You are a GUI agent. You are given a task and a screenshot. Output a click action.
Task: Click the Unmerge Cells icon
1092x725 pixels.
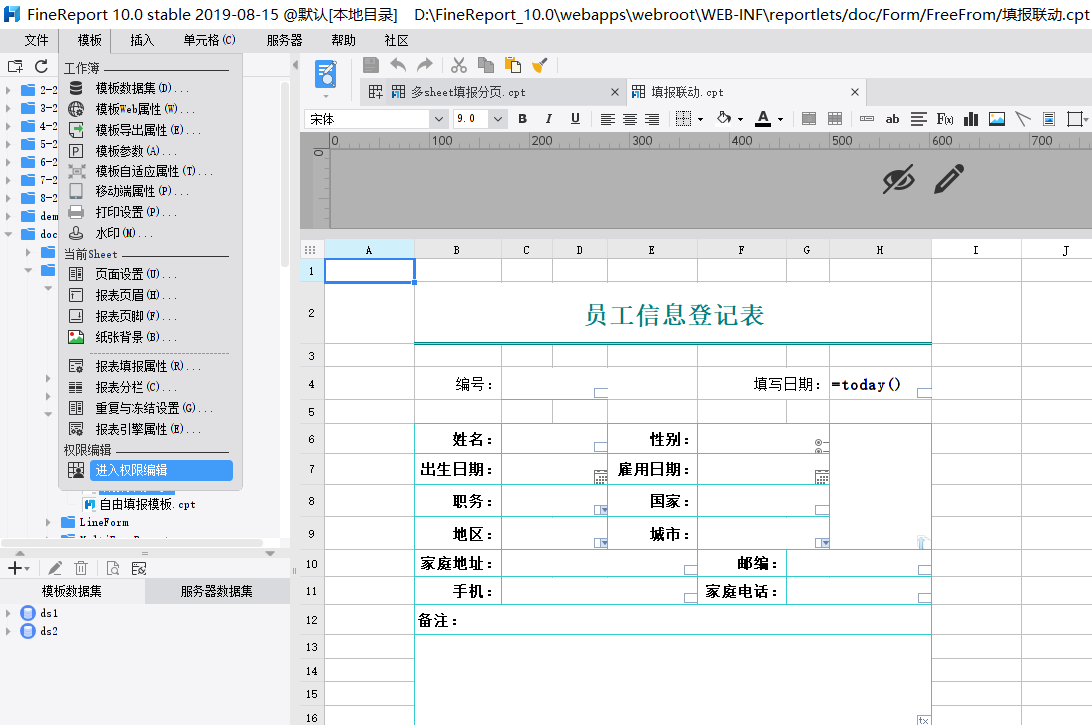835,119
